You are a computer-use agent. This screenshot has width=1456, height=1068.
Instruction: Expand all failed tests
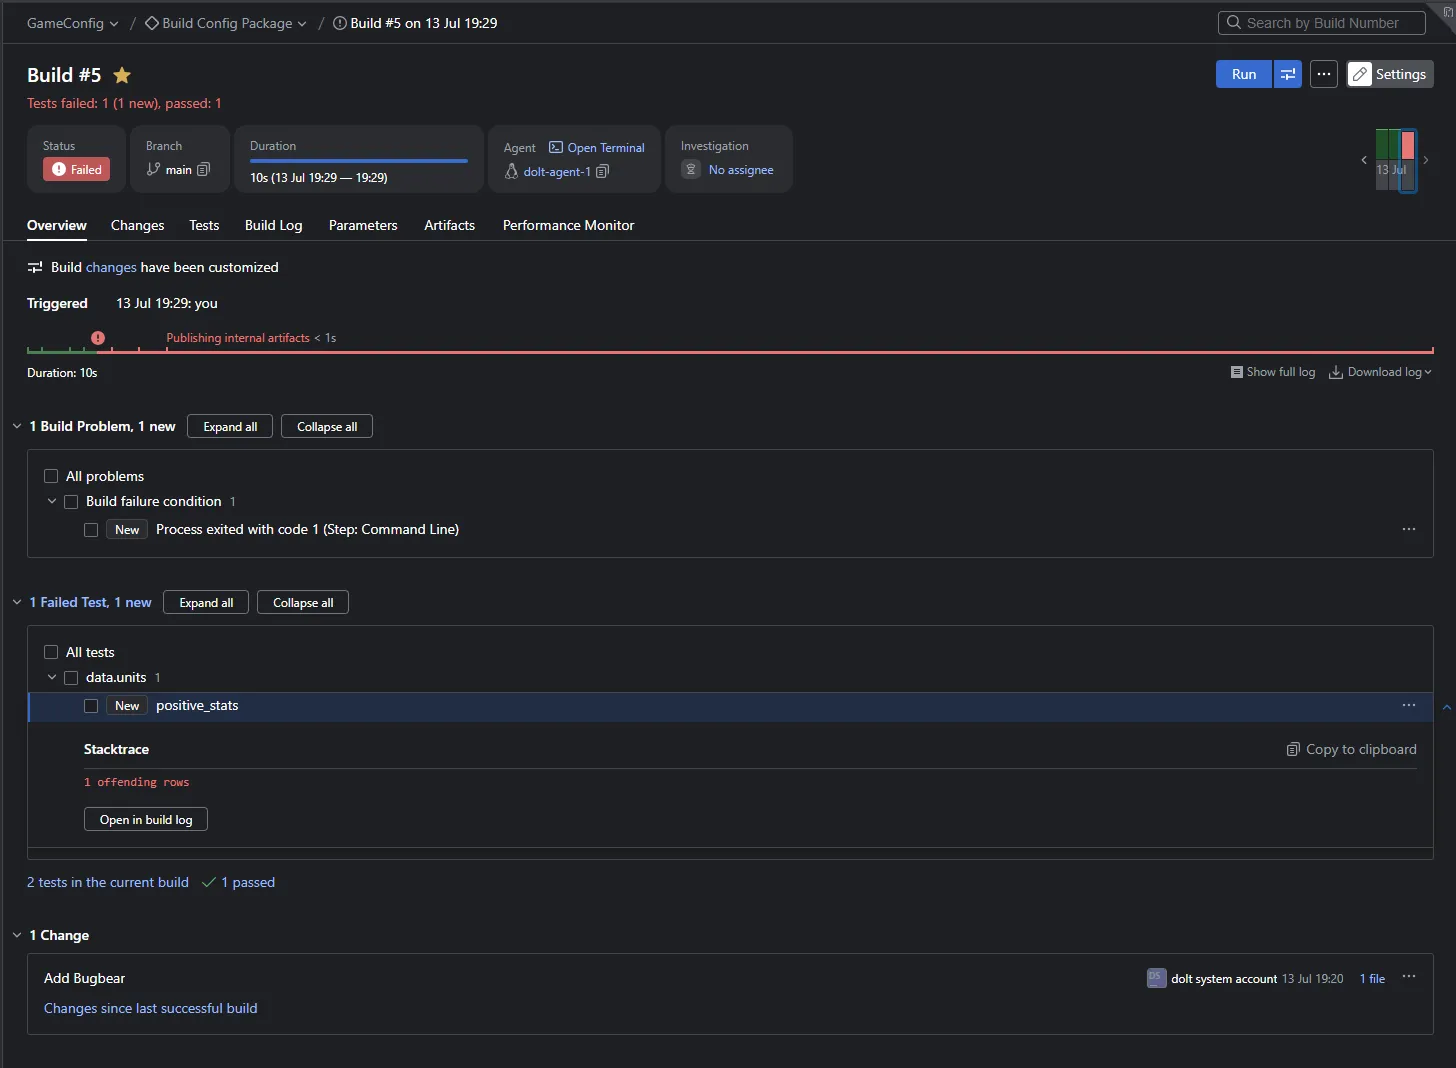click(x=206, y=602)
